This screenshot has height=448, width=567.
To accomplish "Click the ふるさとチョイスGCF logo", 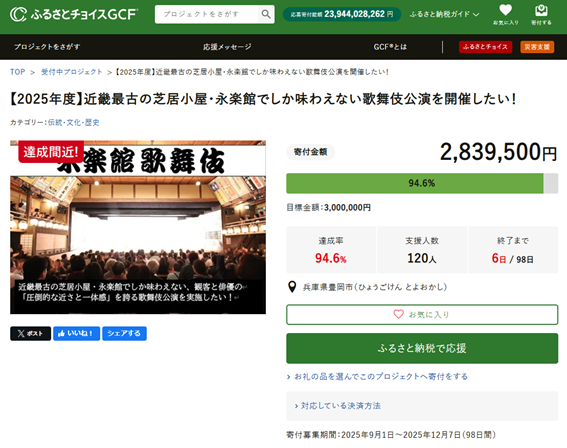I will point(74,14).
